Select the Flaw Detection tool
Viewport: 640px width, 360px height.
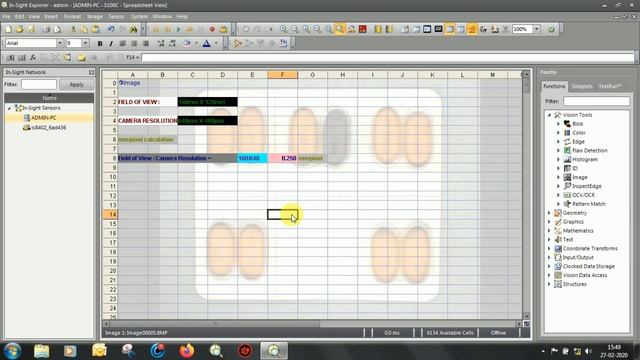[x=589, y=151]
